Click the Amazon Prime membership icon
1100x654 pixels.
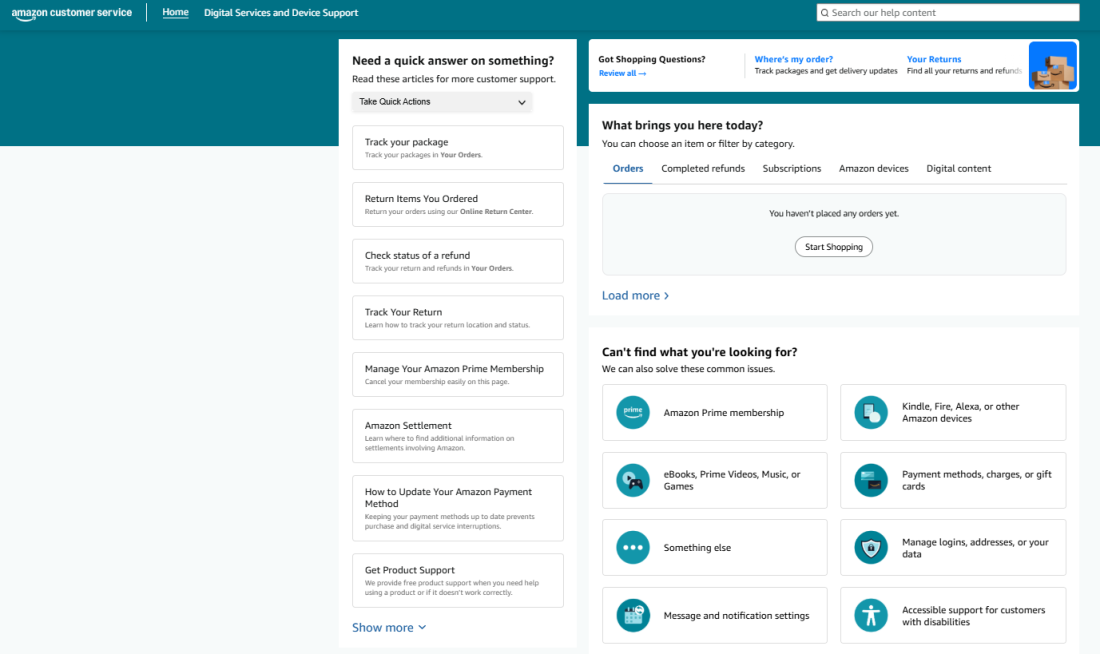[633, 413]
